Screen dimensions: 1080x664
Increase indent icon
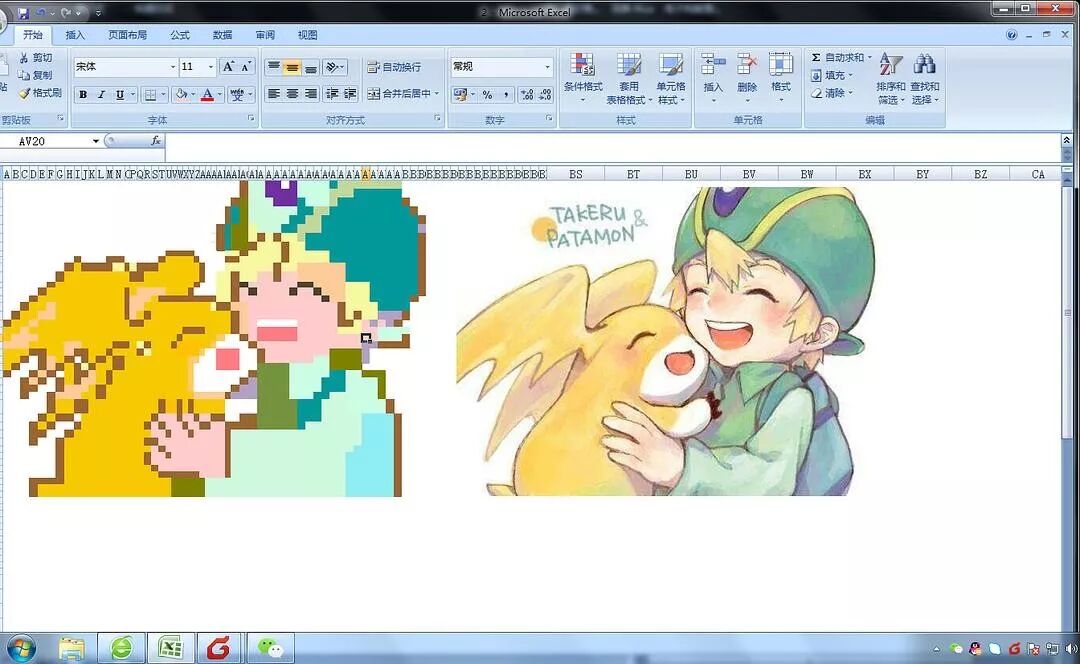click(350, 94)
